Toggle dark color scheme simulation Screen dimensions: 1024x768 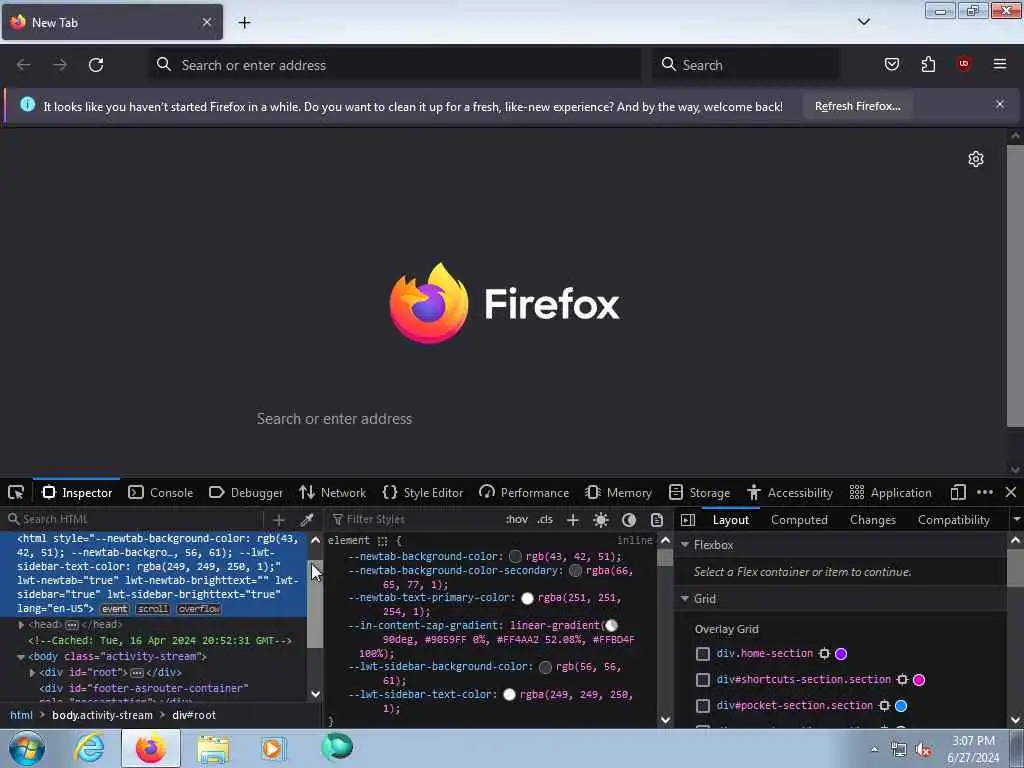(x=629, y=520)
